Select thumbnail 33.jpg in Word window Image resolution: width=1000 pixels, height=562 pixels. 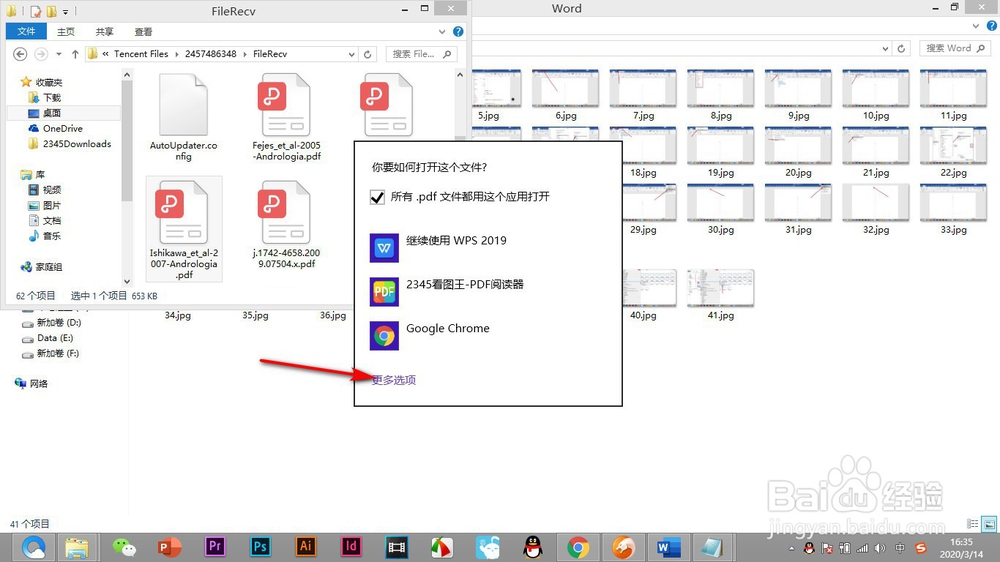pyautogui.click(x=953, y=209)
